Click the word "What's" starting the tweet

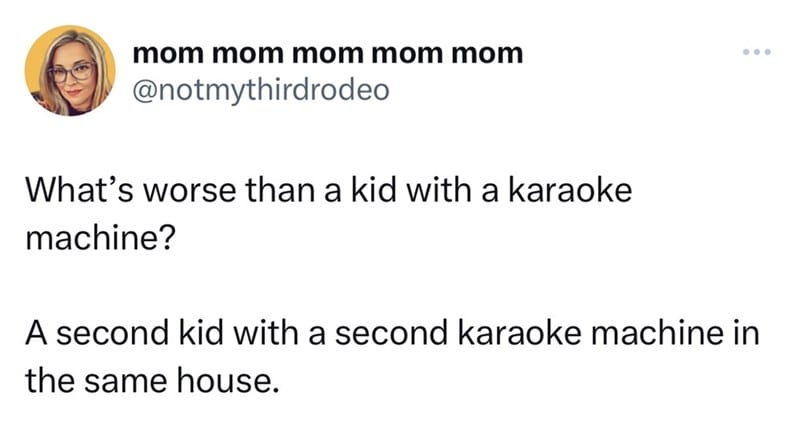80,191
